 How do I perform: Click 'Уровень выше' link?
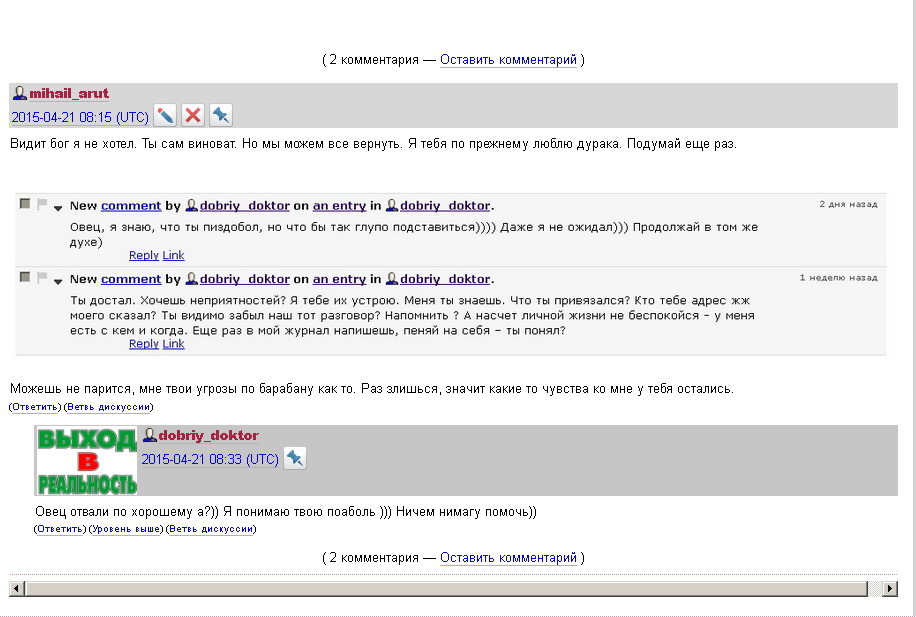click(126, 529)
